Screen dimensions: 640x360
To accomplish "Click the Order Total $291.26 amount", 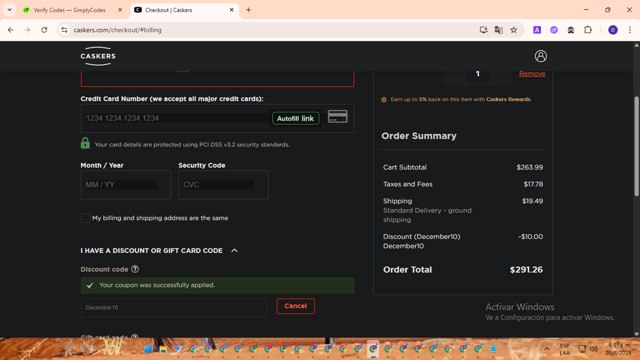I will [x=526, y=270].
